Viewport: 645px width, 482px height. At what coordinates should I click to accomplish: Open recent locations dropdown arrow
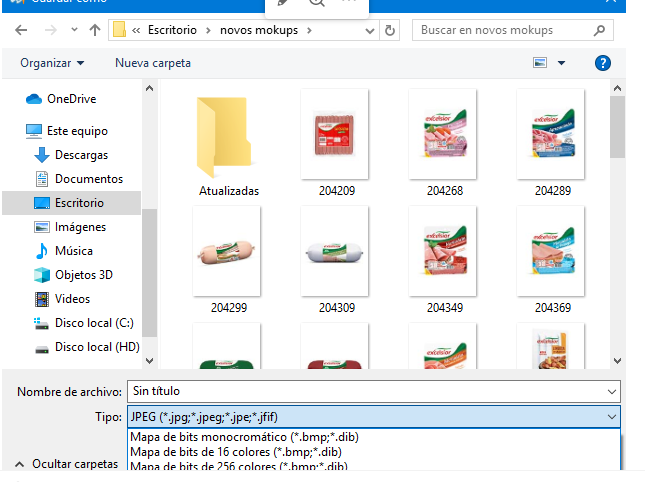click(74, 30)
